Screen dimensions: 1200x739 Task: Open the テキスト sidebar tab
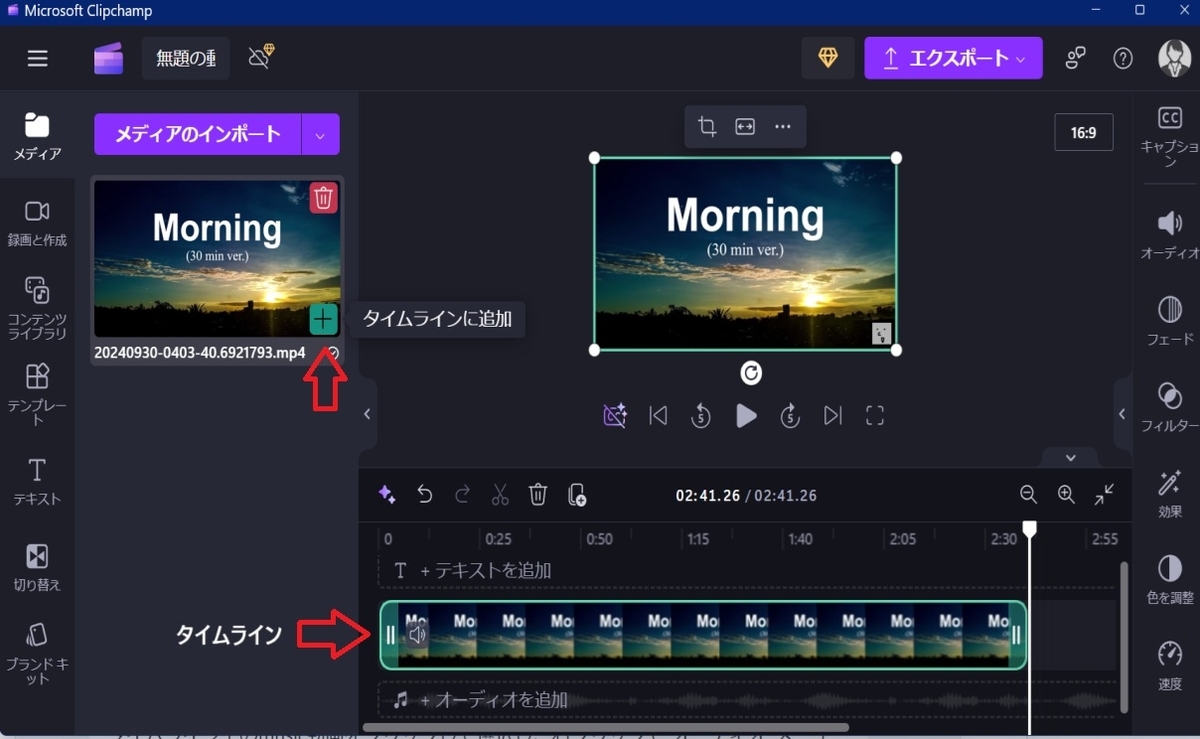(x=37, y=481)
